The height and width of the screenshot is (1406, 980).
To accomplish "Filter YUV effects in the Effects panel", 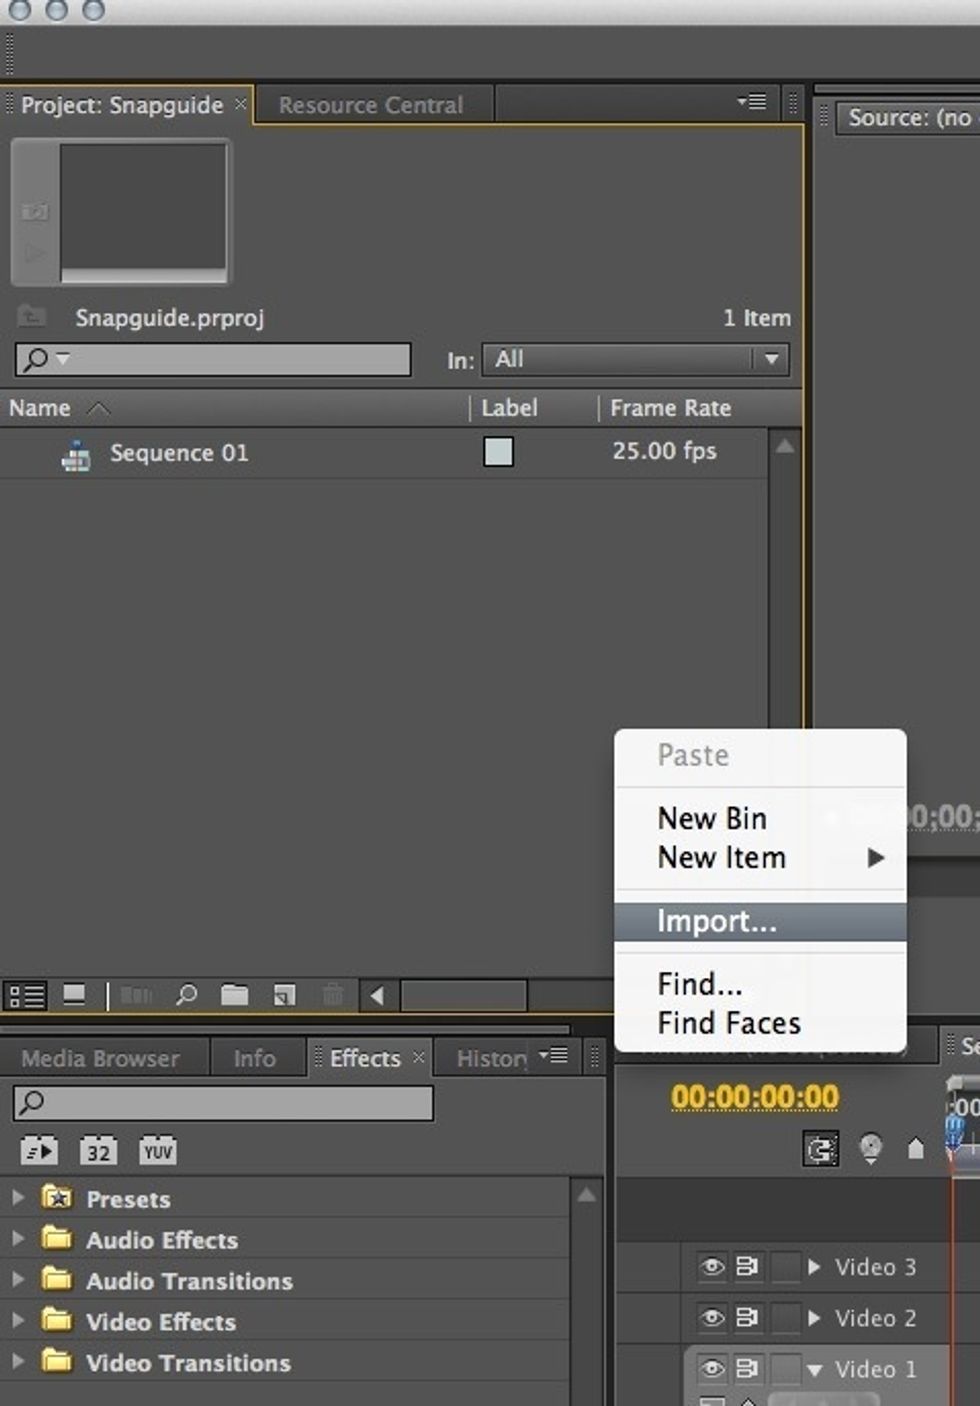I will (x=157, y=1150).
